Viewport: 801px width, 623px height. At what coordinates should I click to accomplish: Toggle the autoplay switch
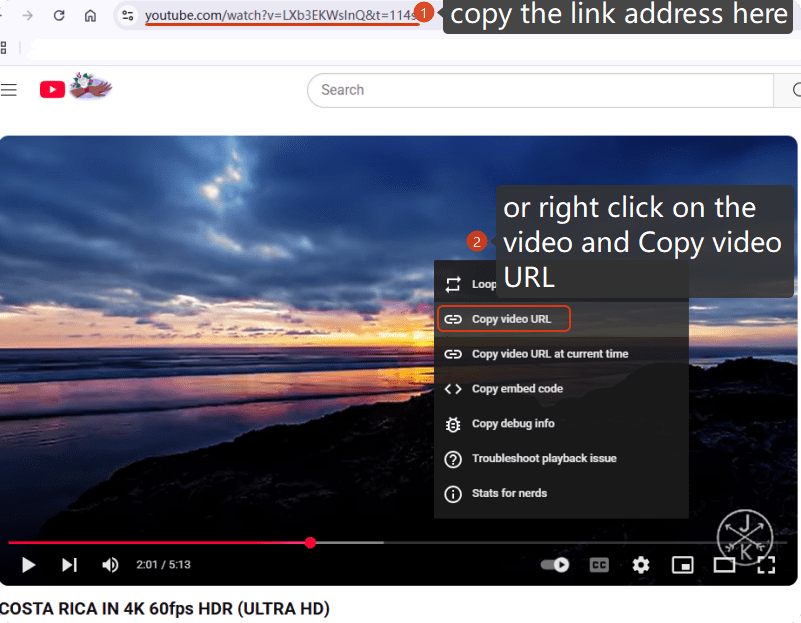pyautogui.click(x=555, y=565)
